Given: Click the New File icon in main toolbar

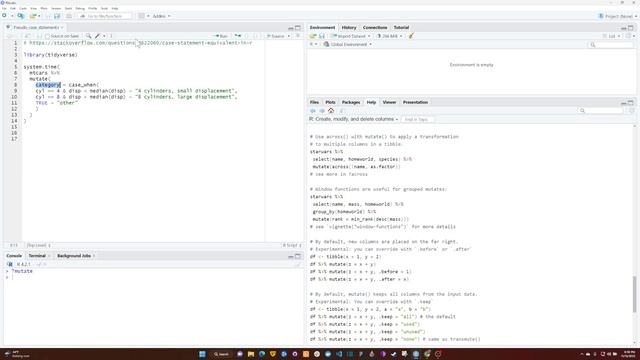Looking at the screenshot, I should 4,16.
